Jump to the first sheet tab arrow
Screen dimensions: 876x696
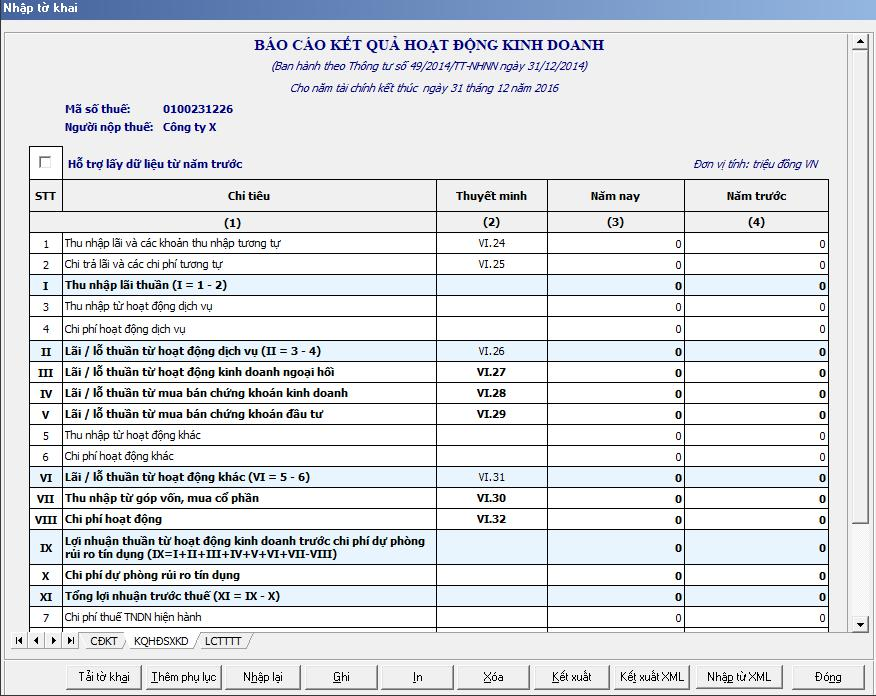point(19,640)
